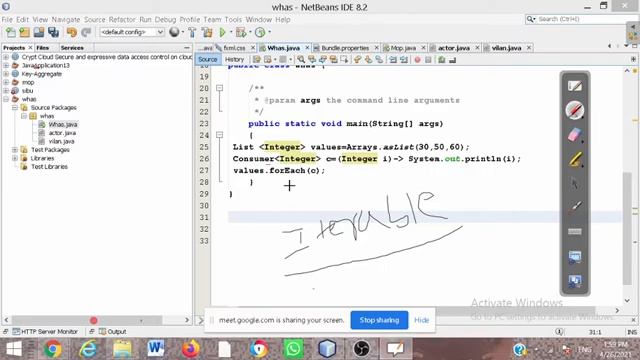Screen dimensions: 640x360
Task: Expand the Key-Aggregate project node
Action: 6,74
